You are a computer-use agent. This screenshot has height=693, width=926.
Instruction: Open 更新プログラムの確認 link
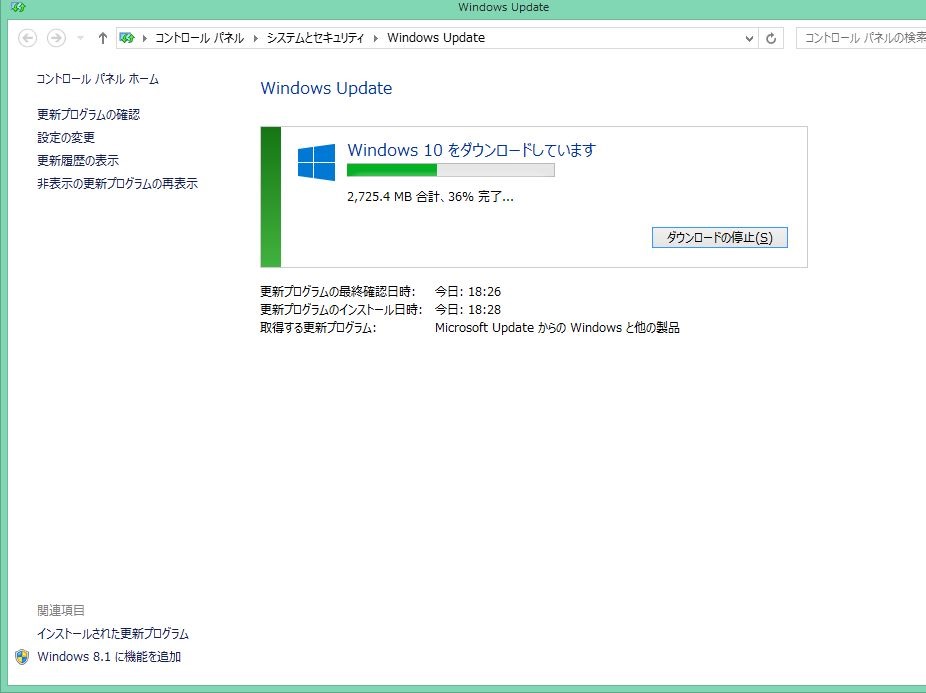click(x=89, y=115)
